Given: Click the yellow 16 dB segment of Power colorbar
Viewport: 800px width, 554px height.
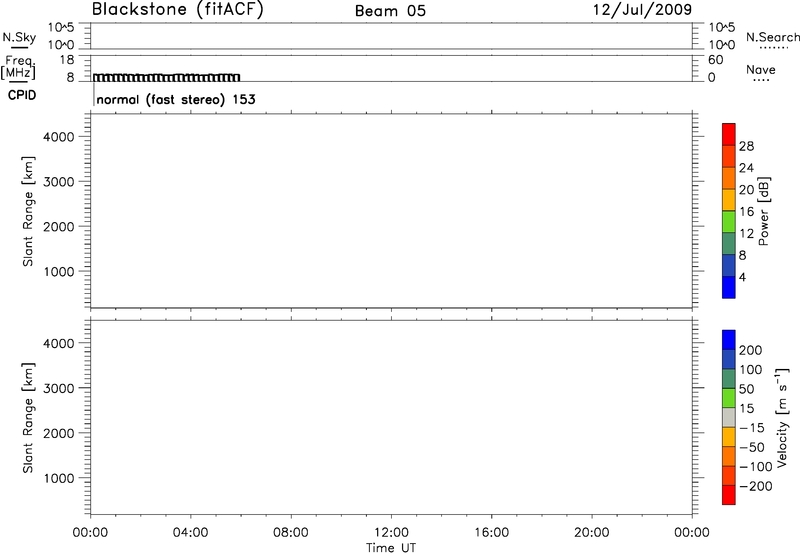Looking at the screenshot, I should (729, 200).
